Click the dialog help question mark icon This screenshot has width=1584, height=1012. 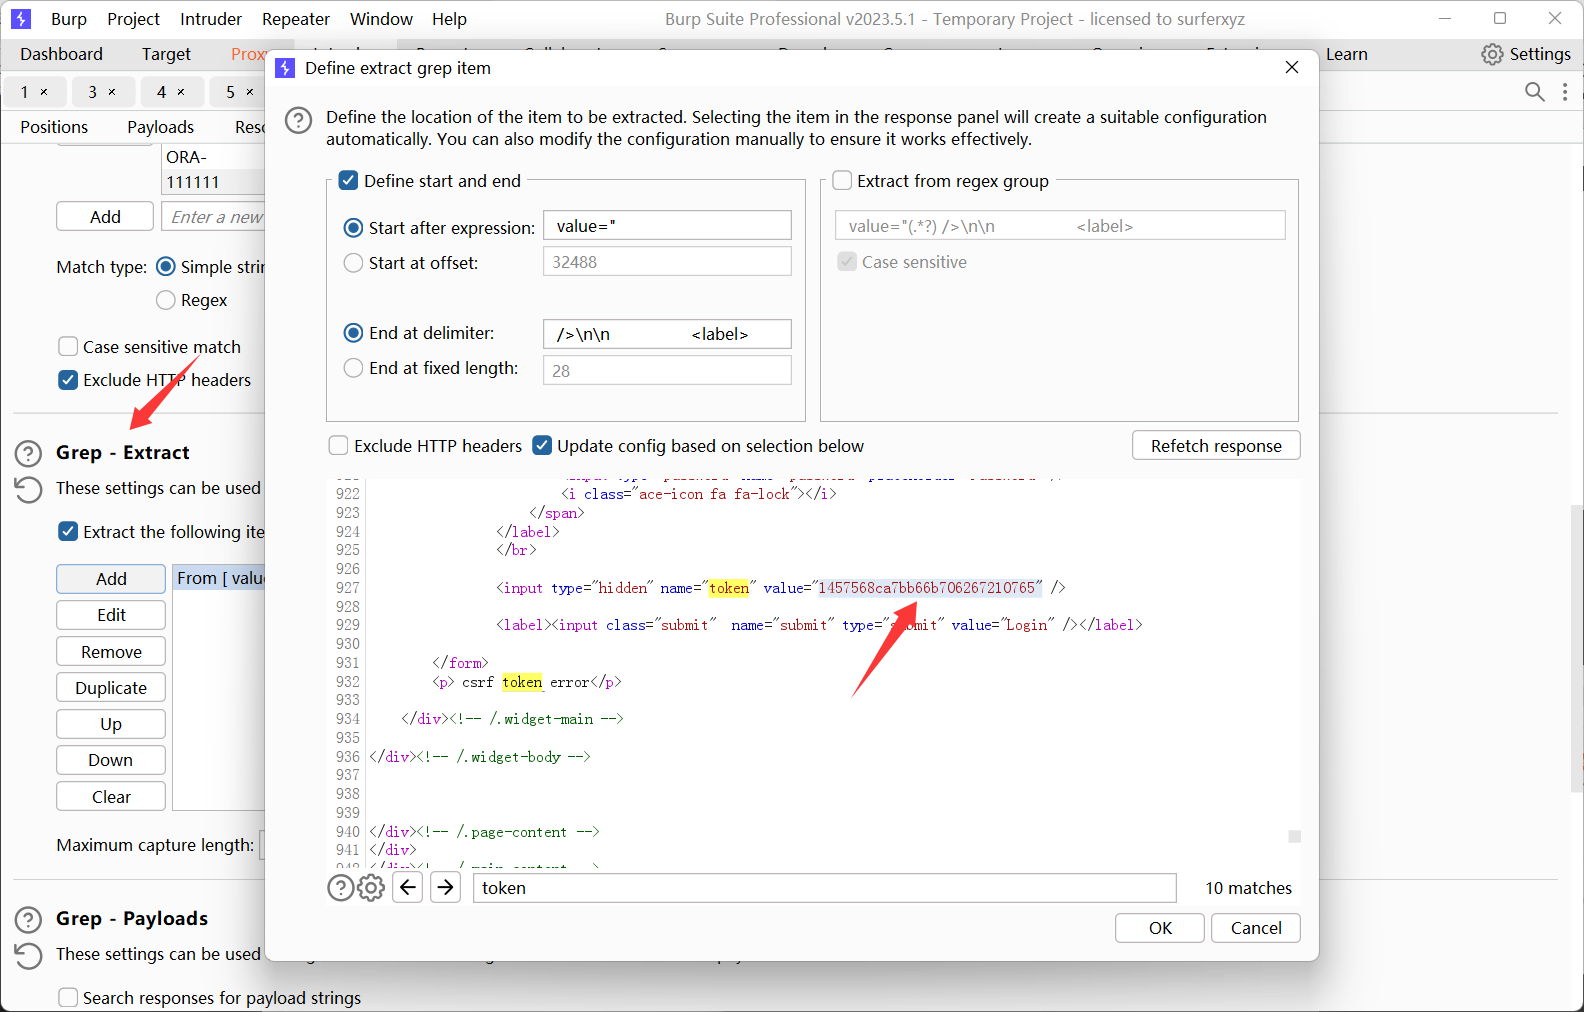tap(298, 120)
